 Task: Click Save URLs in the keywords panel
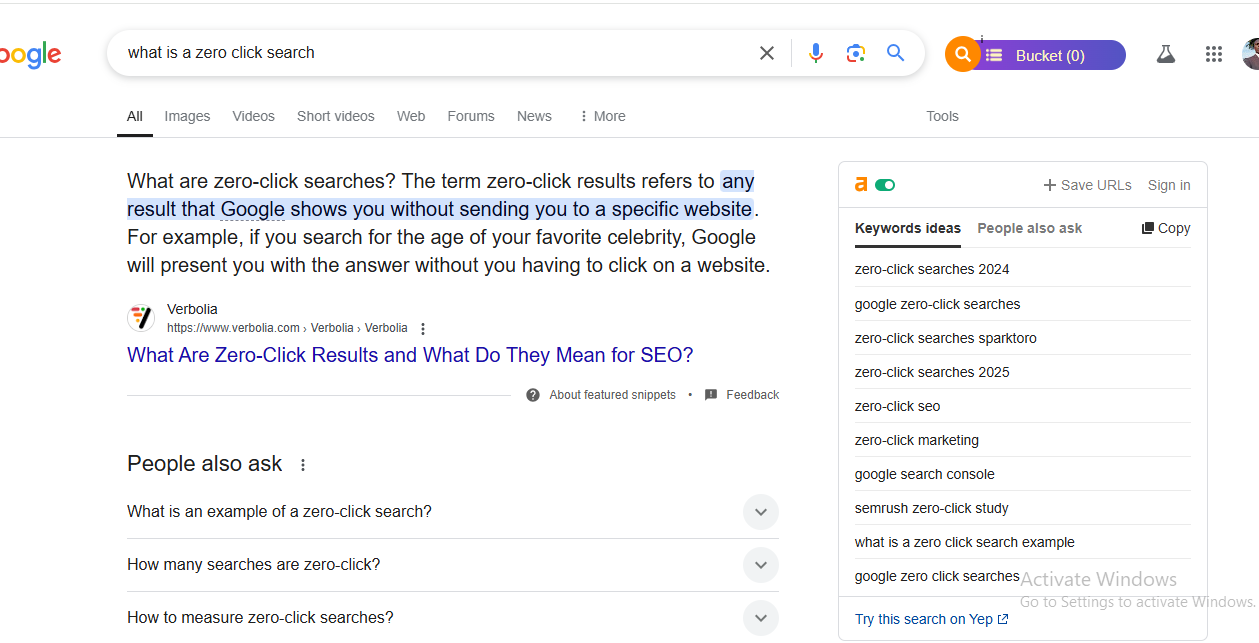tap(1087, 185)
